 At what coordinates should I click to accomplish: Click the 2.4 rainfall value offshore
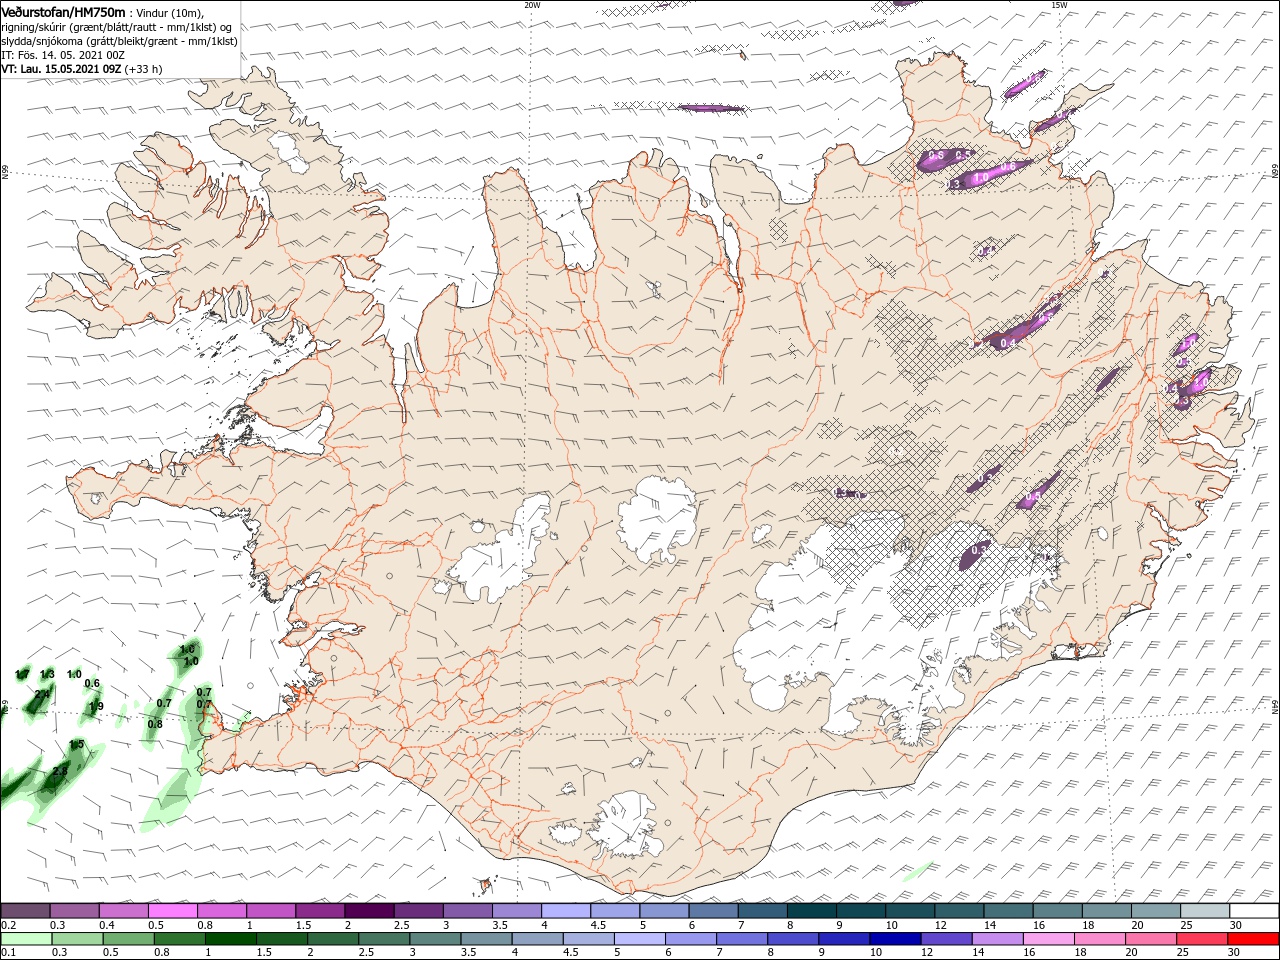click(42, 694)
